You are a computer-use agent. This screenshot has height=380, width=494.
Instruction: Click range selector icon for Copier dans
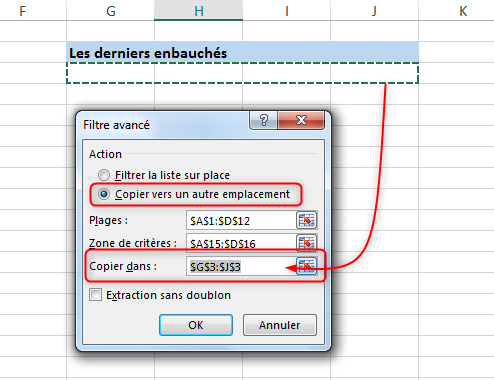[x=306, y=266]
